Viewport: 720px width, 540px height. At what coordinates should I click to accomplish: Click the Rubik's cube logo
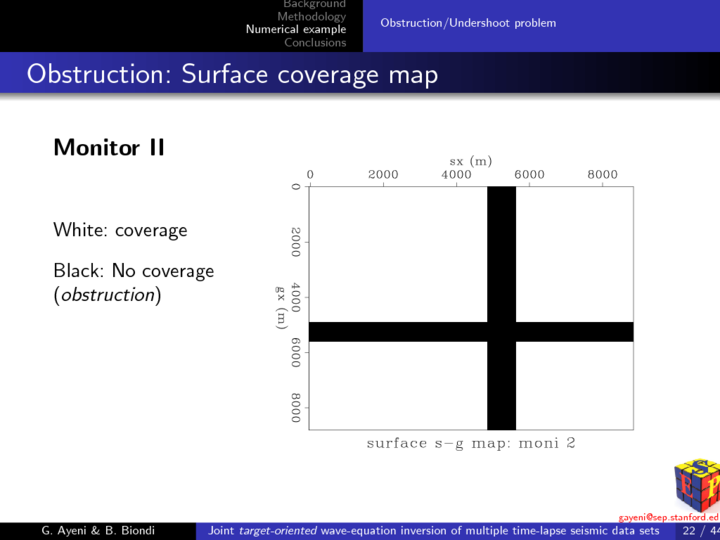click(697, 484)
